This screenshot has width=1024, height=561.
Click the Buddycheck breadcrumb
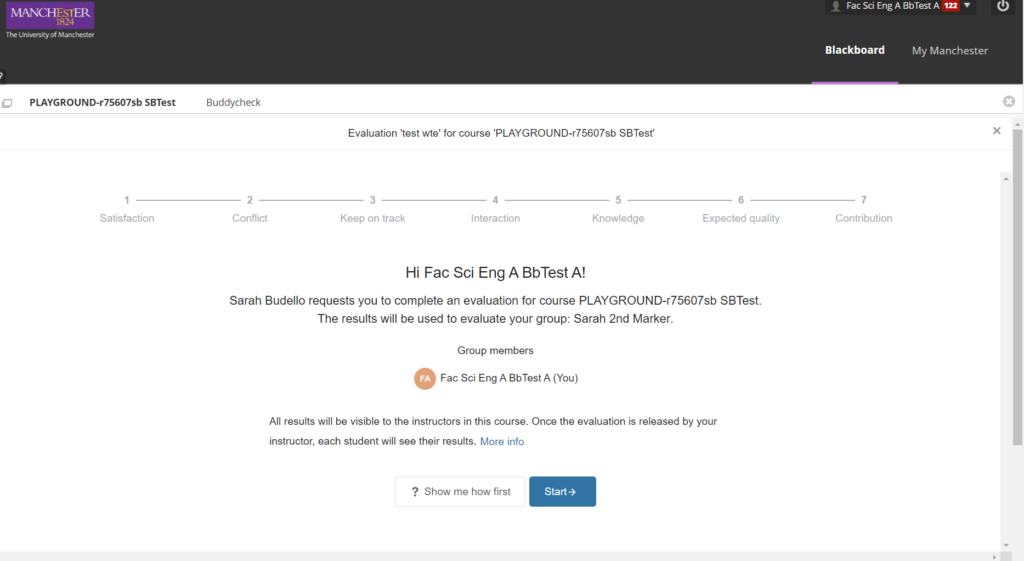pos(233,103)
